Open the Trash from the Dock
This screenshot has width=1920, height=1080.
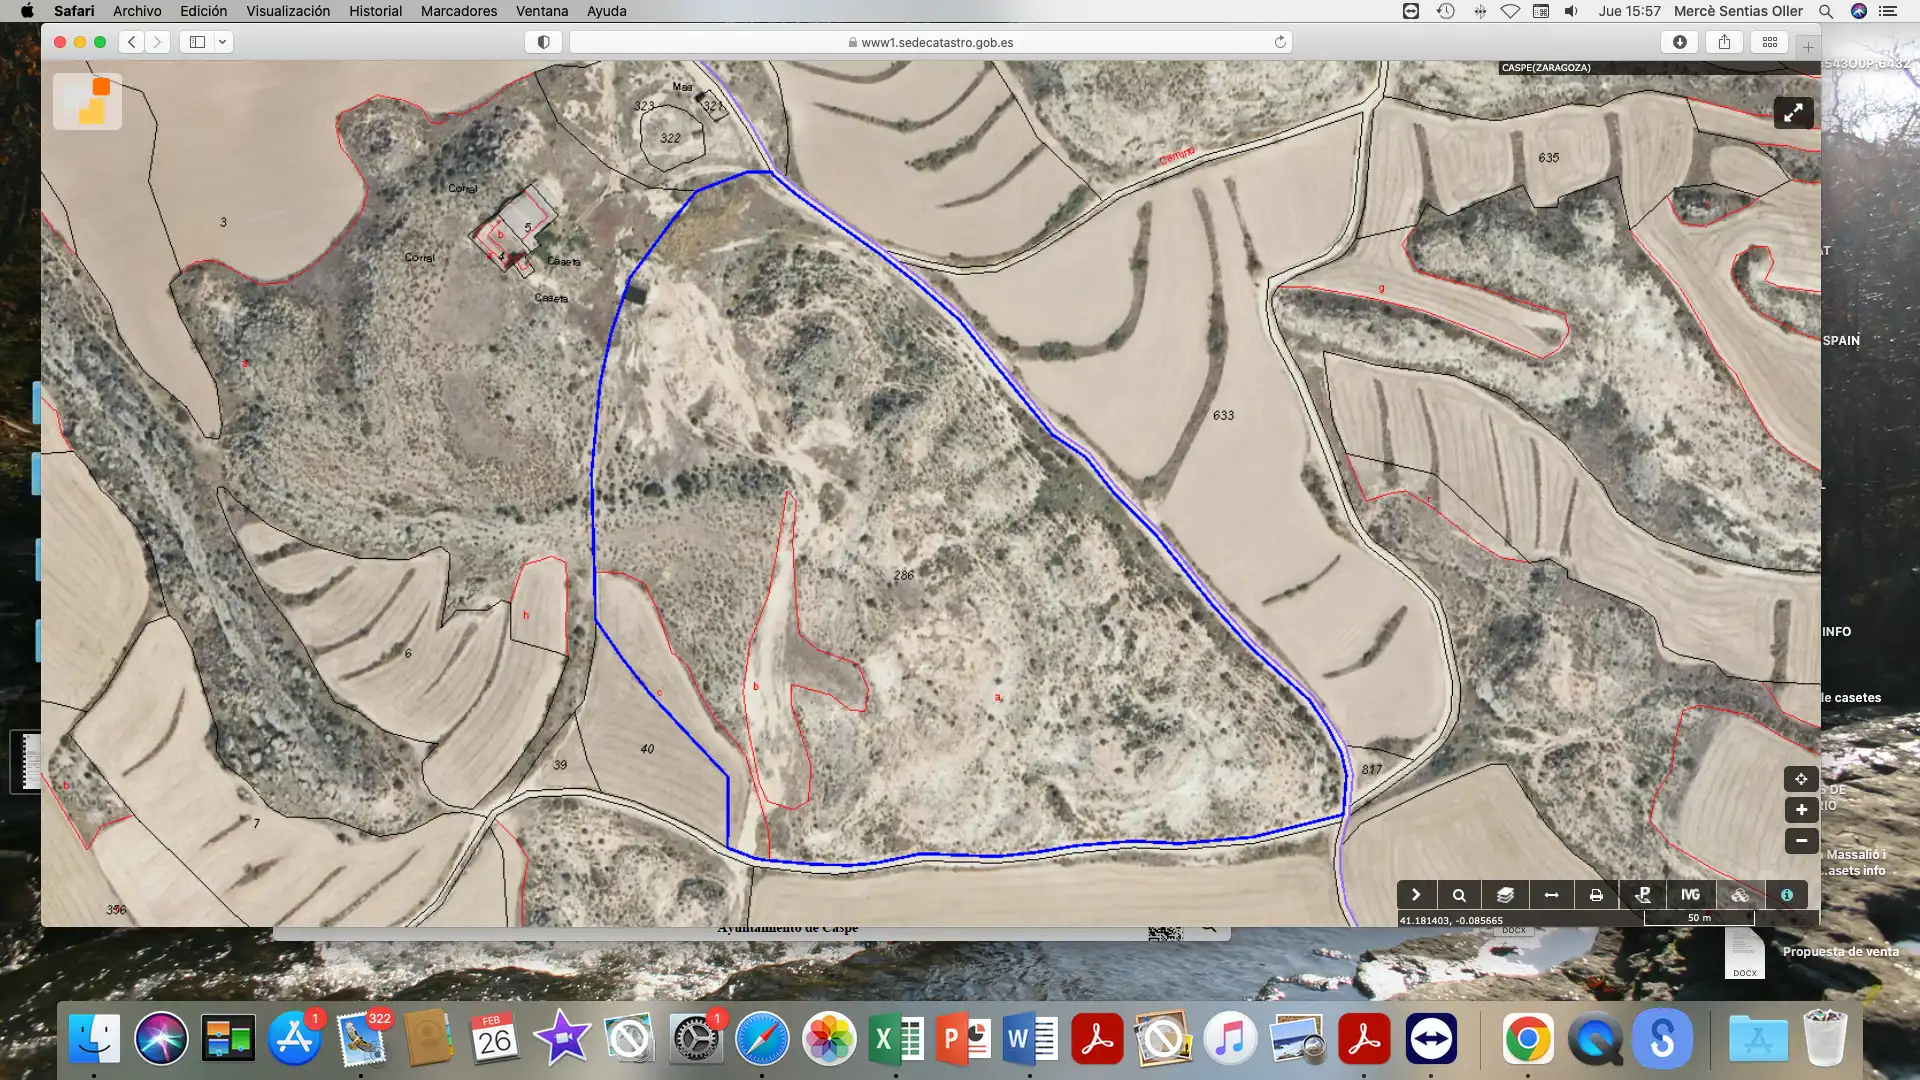[1824, 1039]
